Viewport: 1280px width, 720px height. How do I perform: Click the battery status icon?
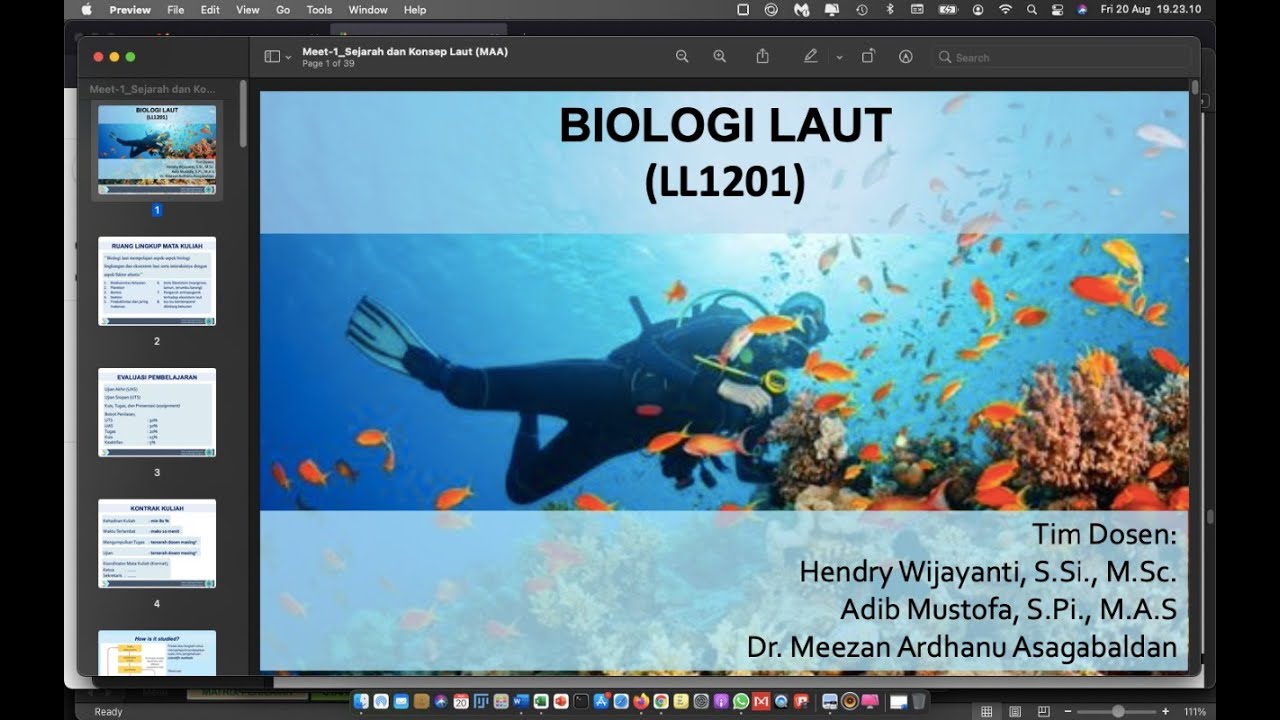(x=948, y=9)
